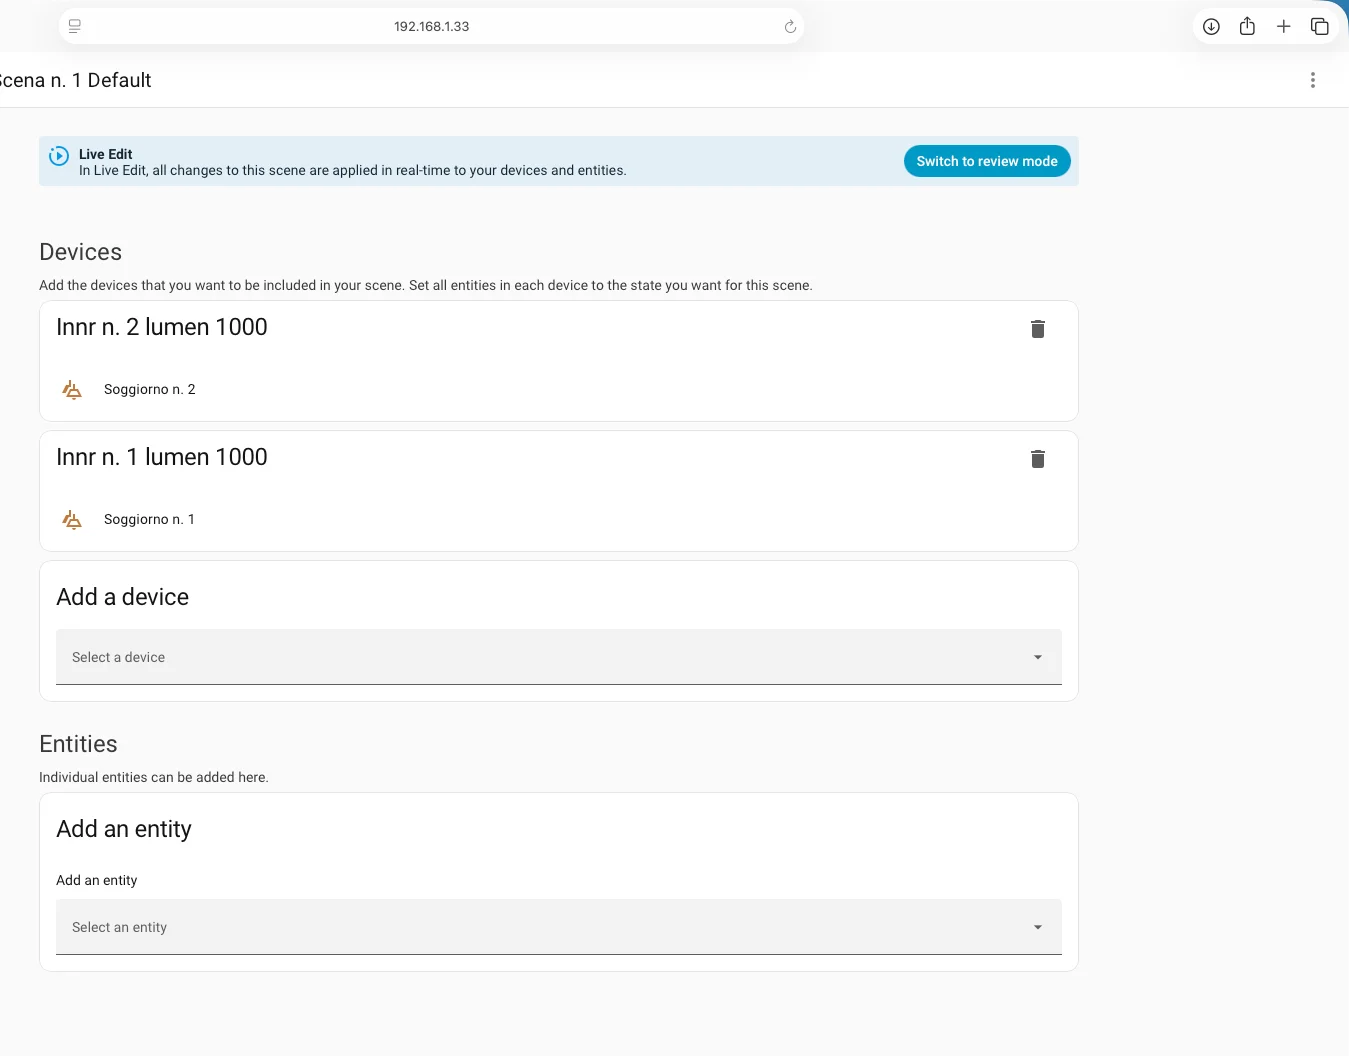This screenshot has height=1056, width=1349.
Task: Click the Devices section heading
Action: [x=81, y=252]
